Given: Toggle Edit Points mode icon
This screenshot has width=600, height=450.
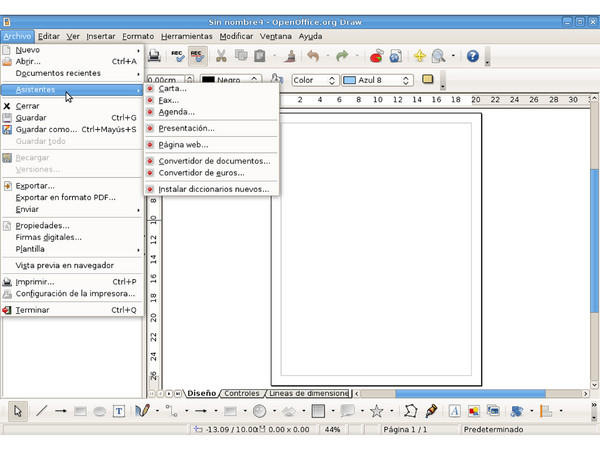Looking at the screenshot, I should (410, 411).
